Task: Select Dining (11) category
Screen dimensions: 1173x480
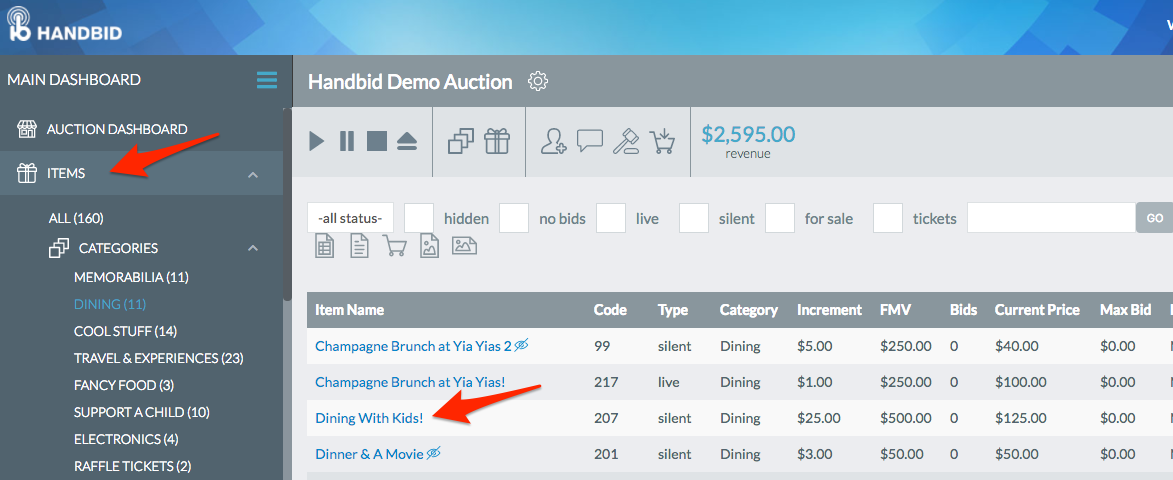Action: point(110,304)
